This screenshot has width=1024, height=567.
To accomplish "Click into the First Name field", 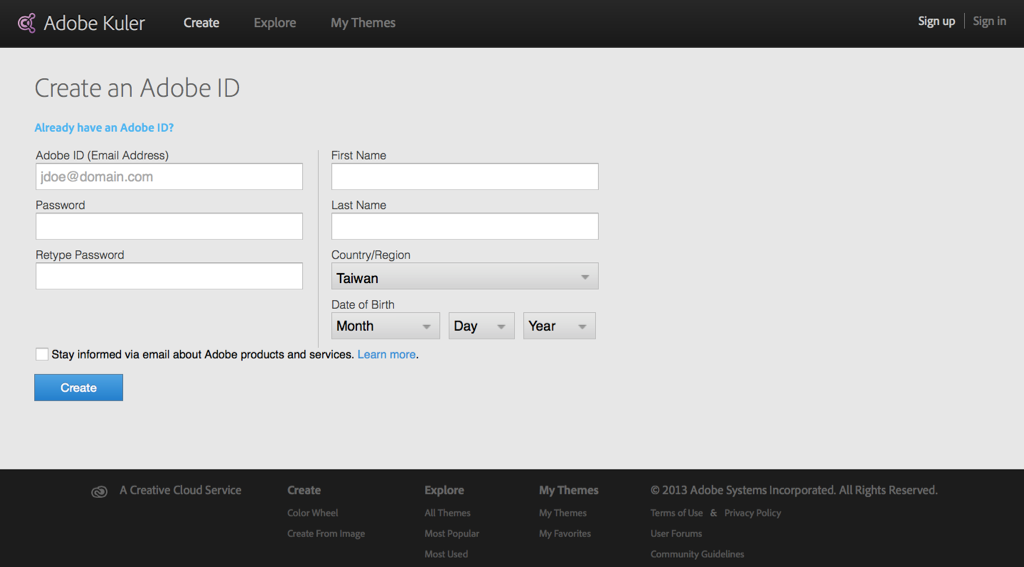I will click(464, 177).
